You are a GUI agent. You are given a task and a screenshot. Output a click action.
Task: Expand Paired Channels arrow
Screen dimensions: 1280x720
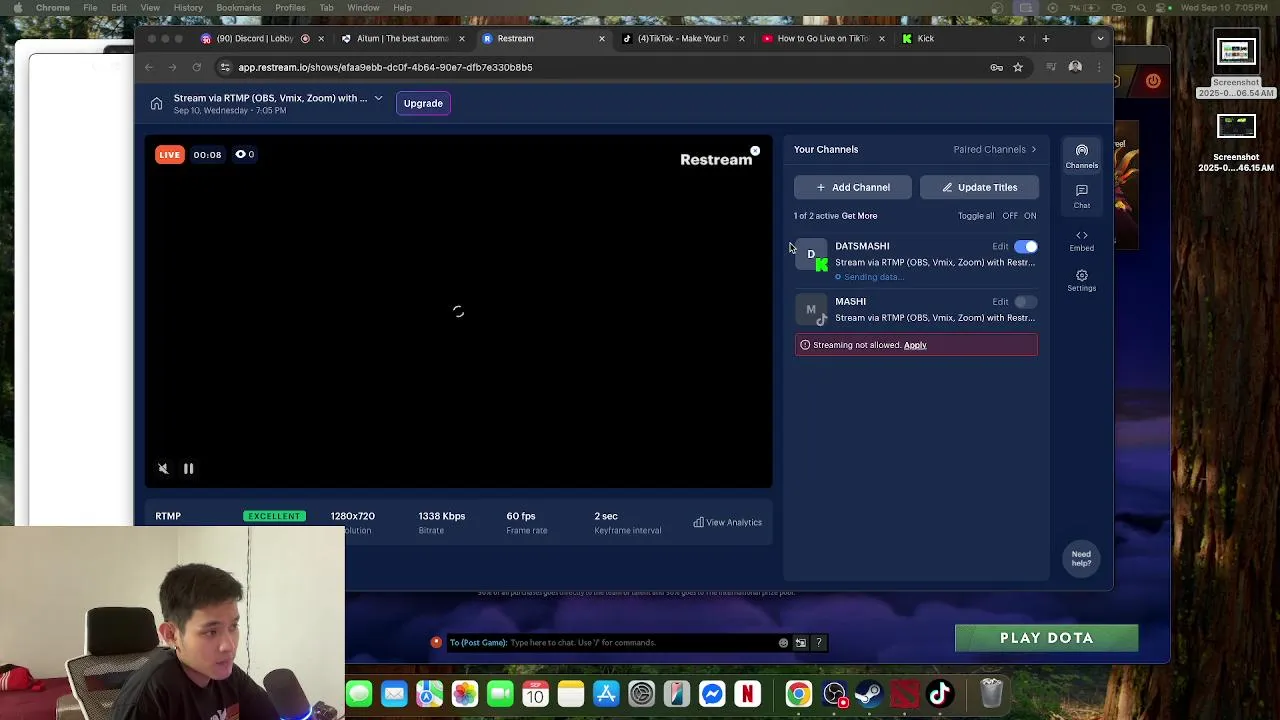[1033, 149]
